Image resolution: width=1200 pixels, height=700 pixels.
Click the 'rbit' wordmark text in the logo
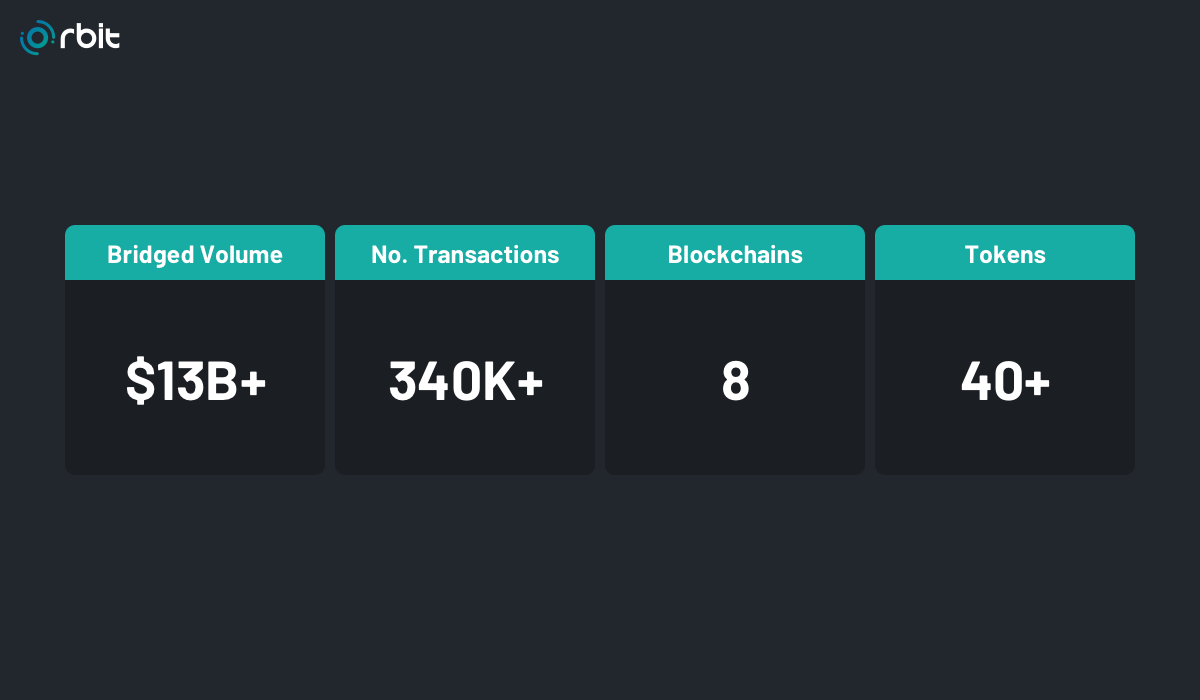click(90, 37)
